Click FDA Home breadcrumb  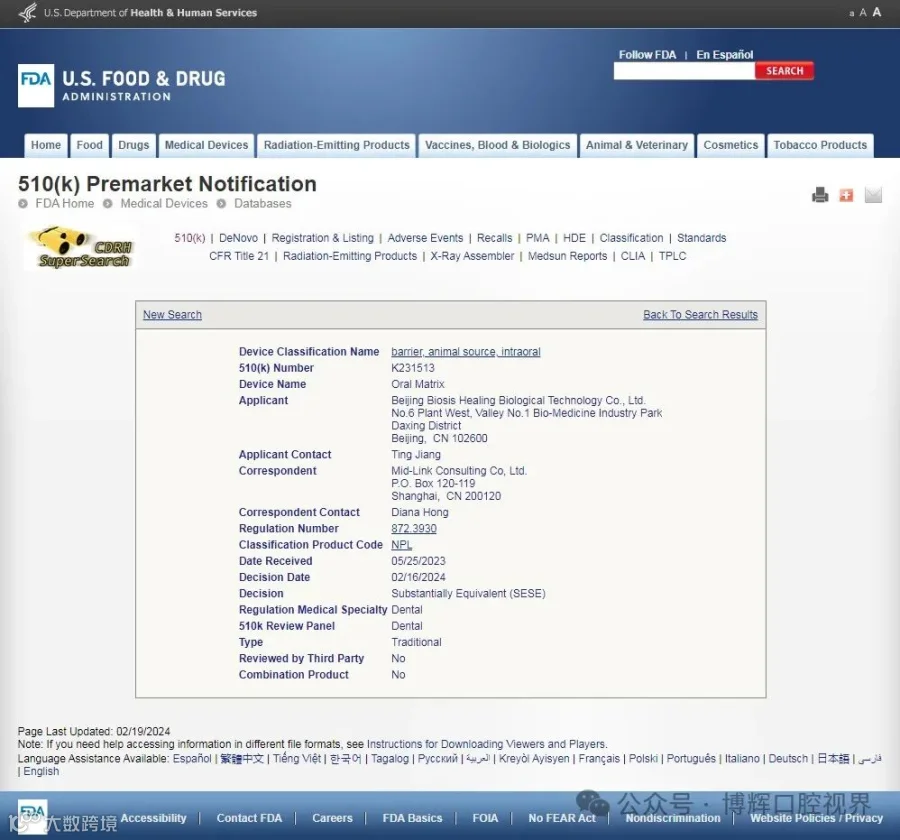(64, 203)
